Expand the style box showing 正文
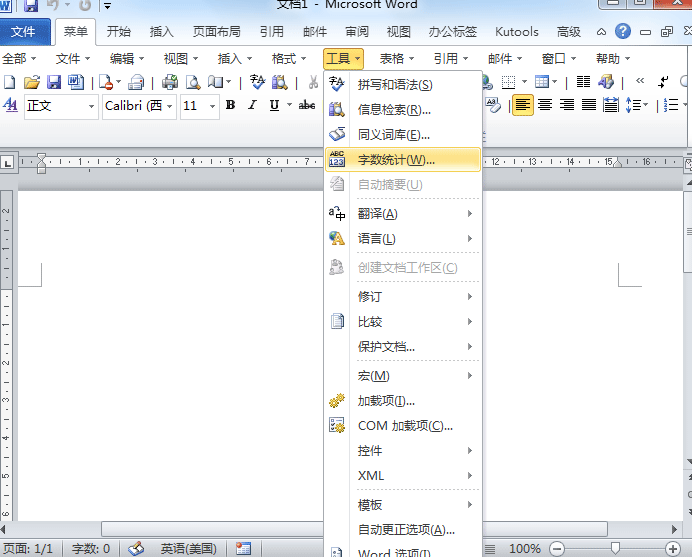Viewport: 692px width, 557px height. click(91, 106)
